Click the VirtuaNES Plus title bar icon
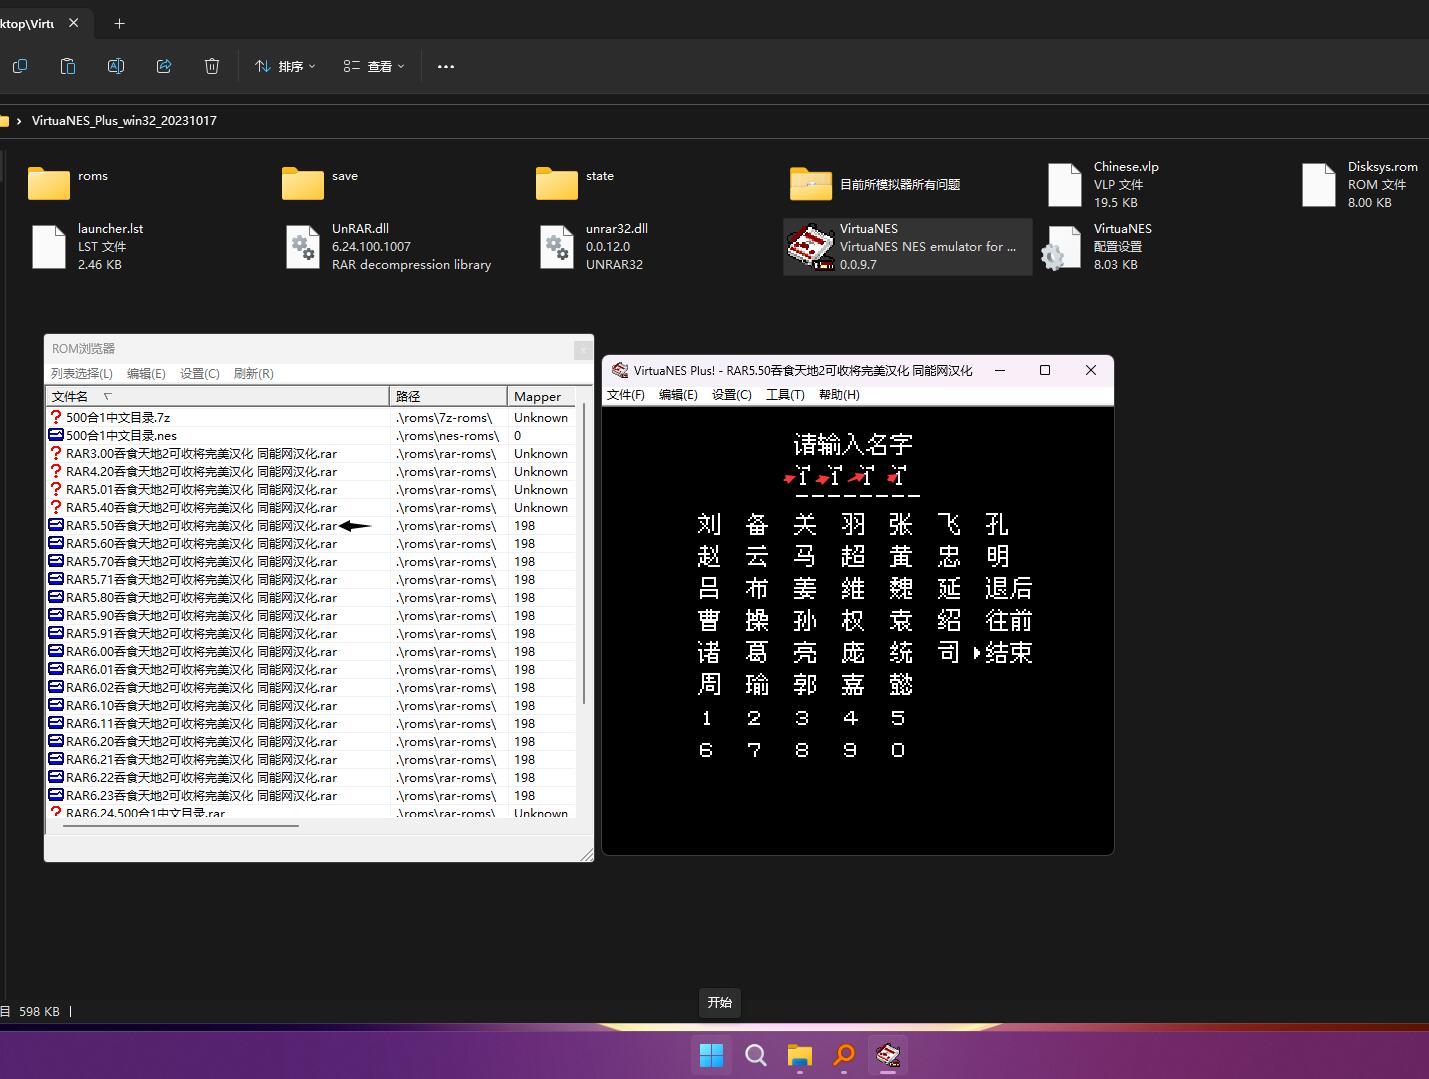The width and height of the screenshot is (1429, 1079). pyautogui.click(x=620, y=370)
